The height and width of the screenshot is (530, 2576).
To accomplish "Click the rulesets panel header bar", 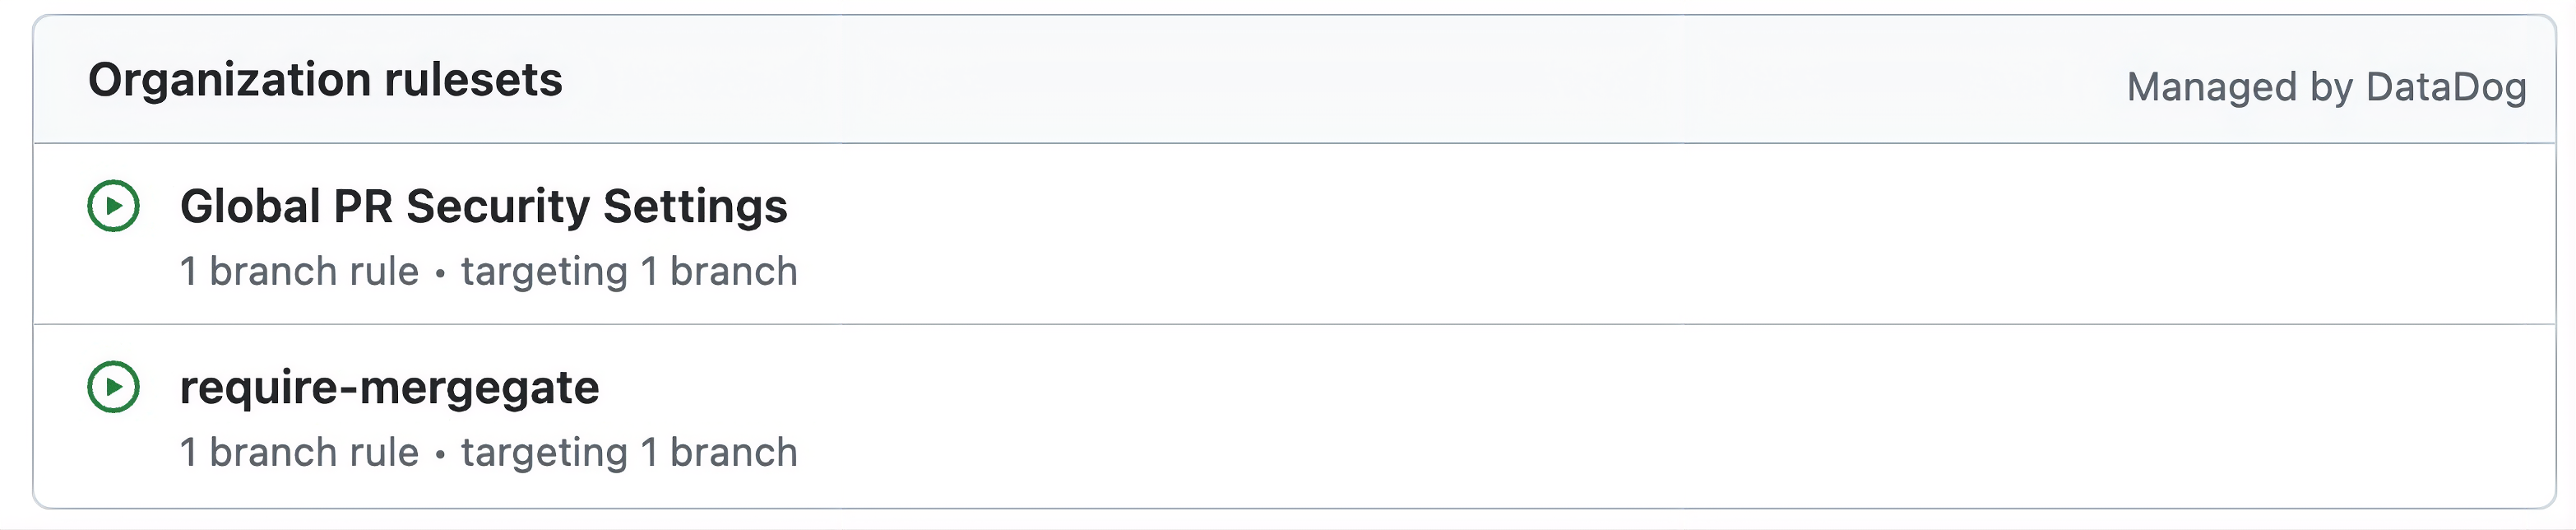I will click(x=1288, y=85).
